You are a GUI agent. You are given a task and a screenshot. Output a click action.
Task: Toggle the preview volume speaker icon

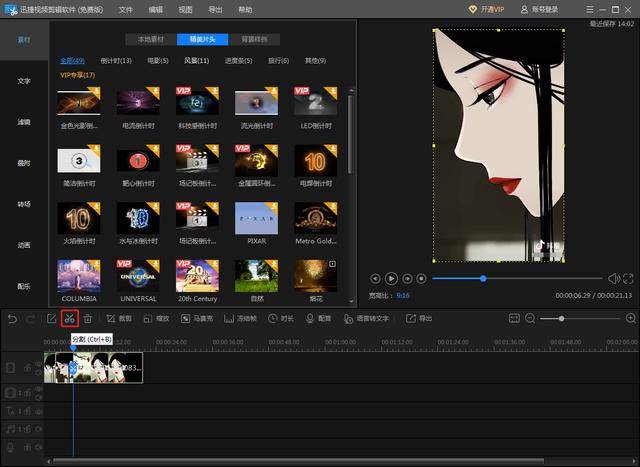pos(613,278)
